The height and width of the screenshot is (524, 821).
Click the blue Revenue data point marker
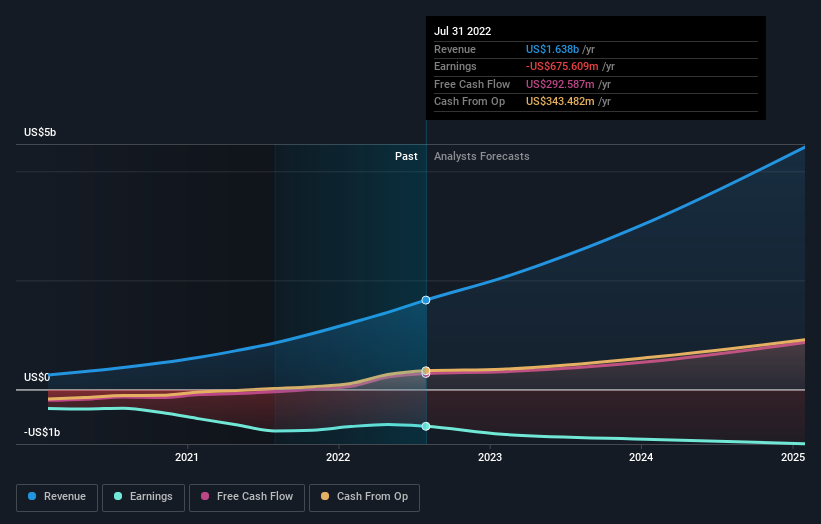coord(426,300)
